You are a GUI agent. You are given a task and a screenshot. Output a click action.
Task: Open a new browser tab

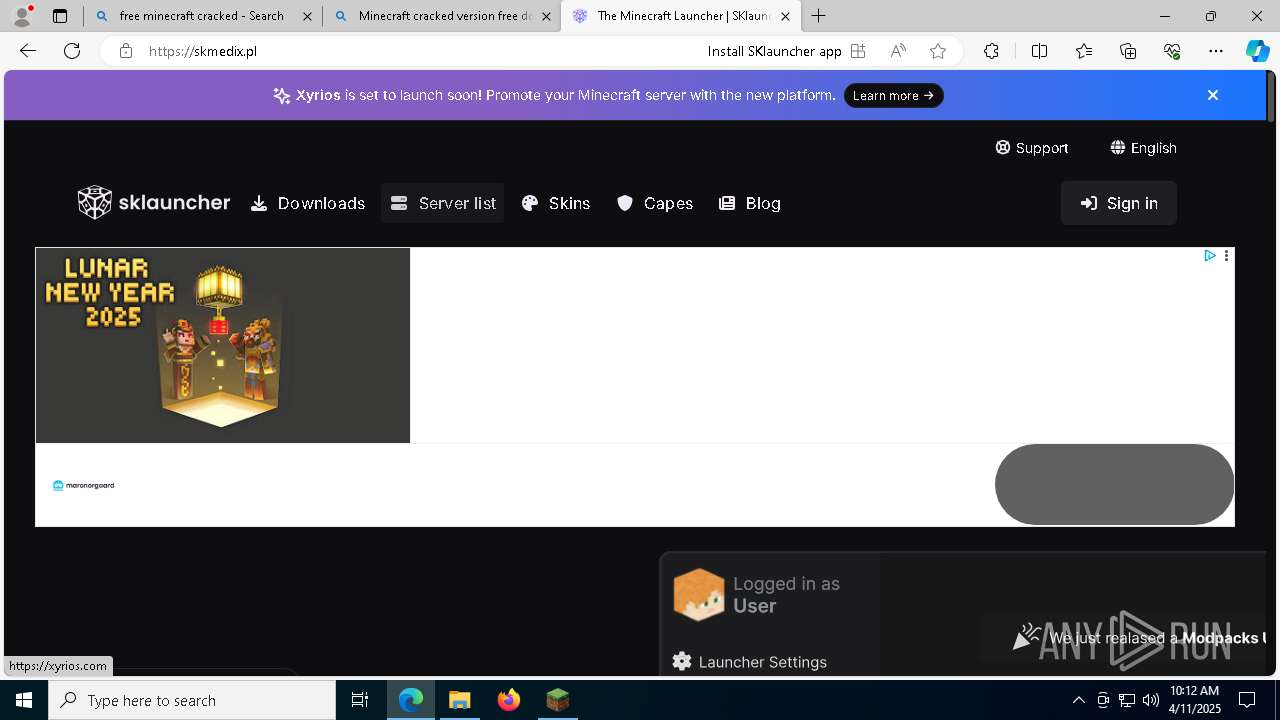point(819,16)
